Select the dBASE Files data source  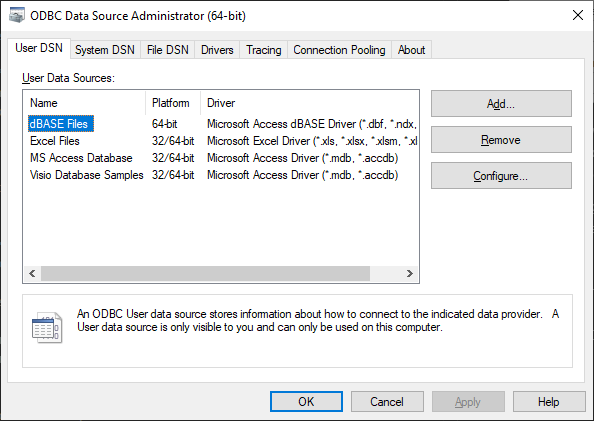click(61, 124)
